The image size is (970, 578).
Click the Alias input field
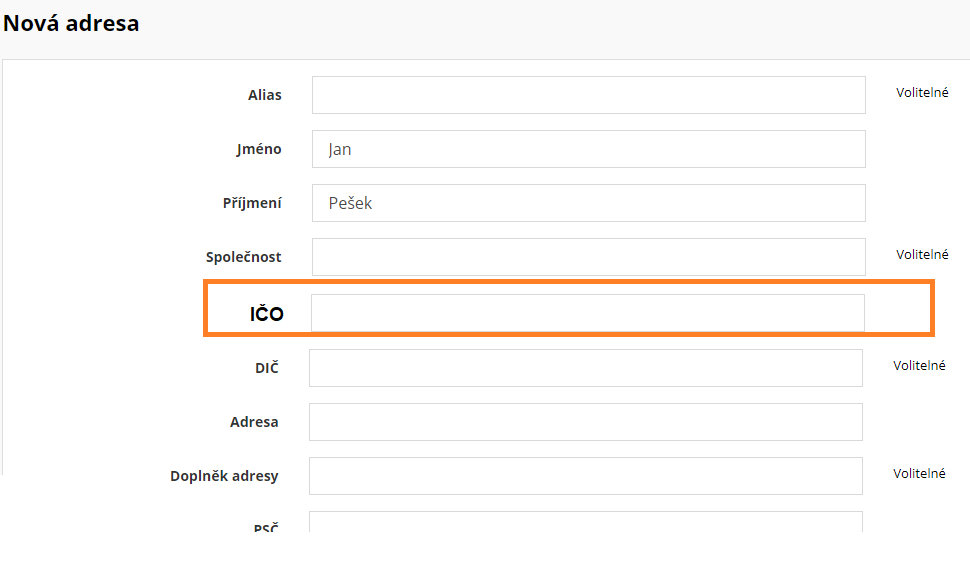588,95
